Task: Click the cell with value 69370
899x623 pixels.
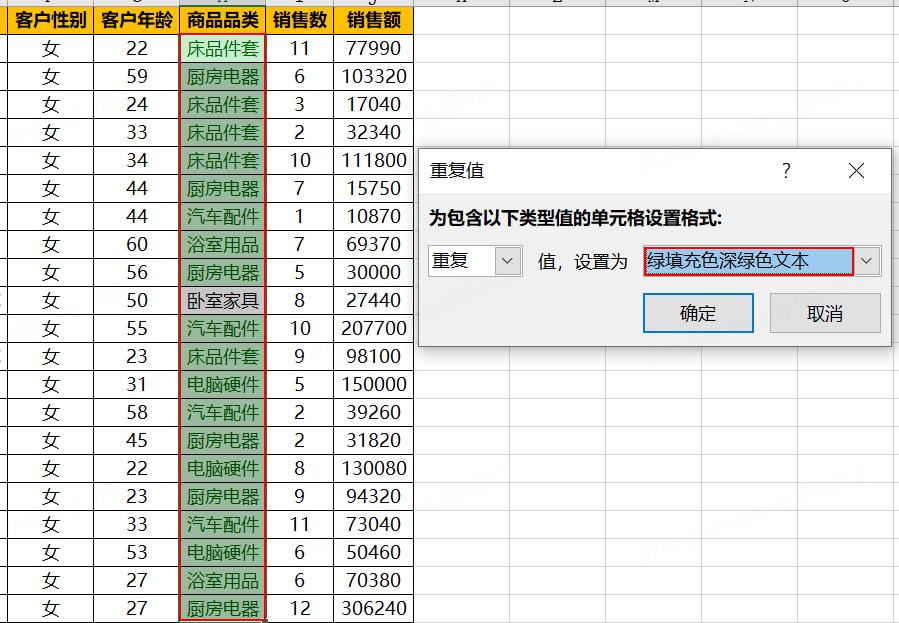Action: pyautogui.click(x=373, y=244)
